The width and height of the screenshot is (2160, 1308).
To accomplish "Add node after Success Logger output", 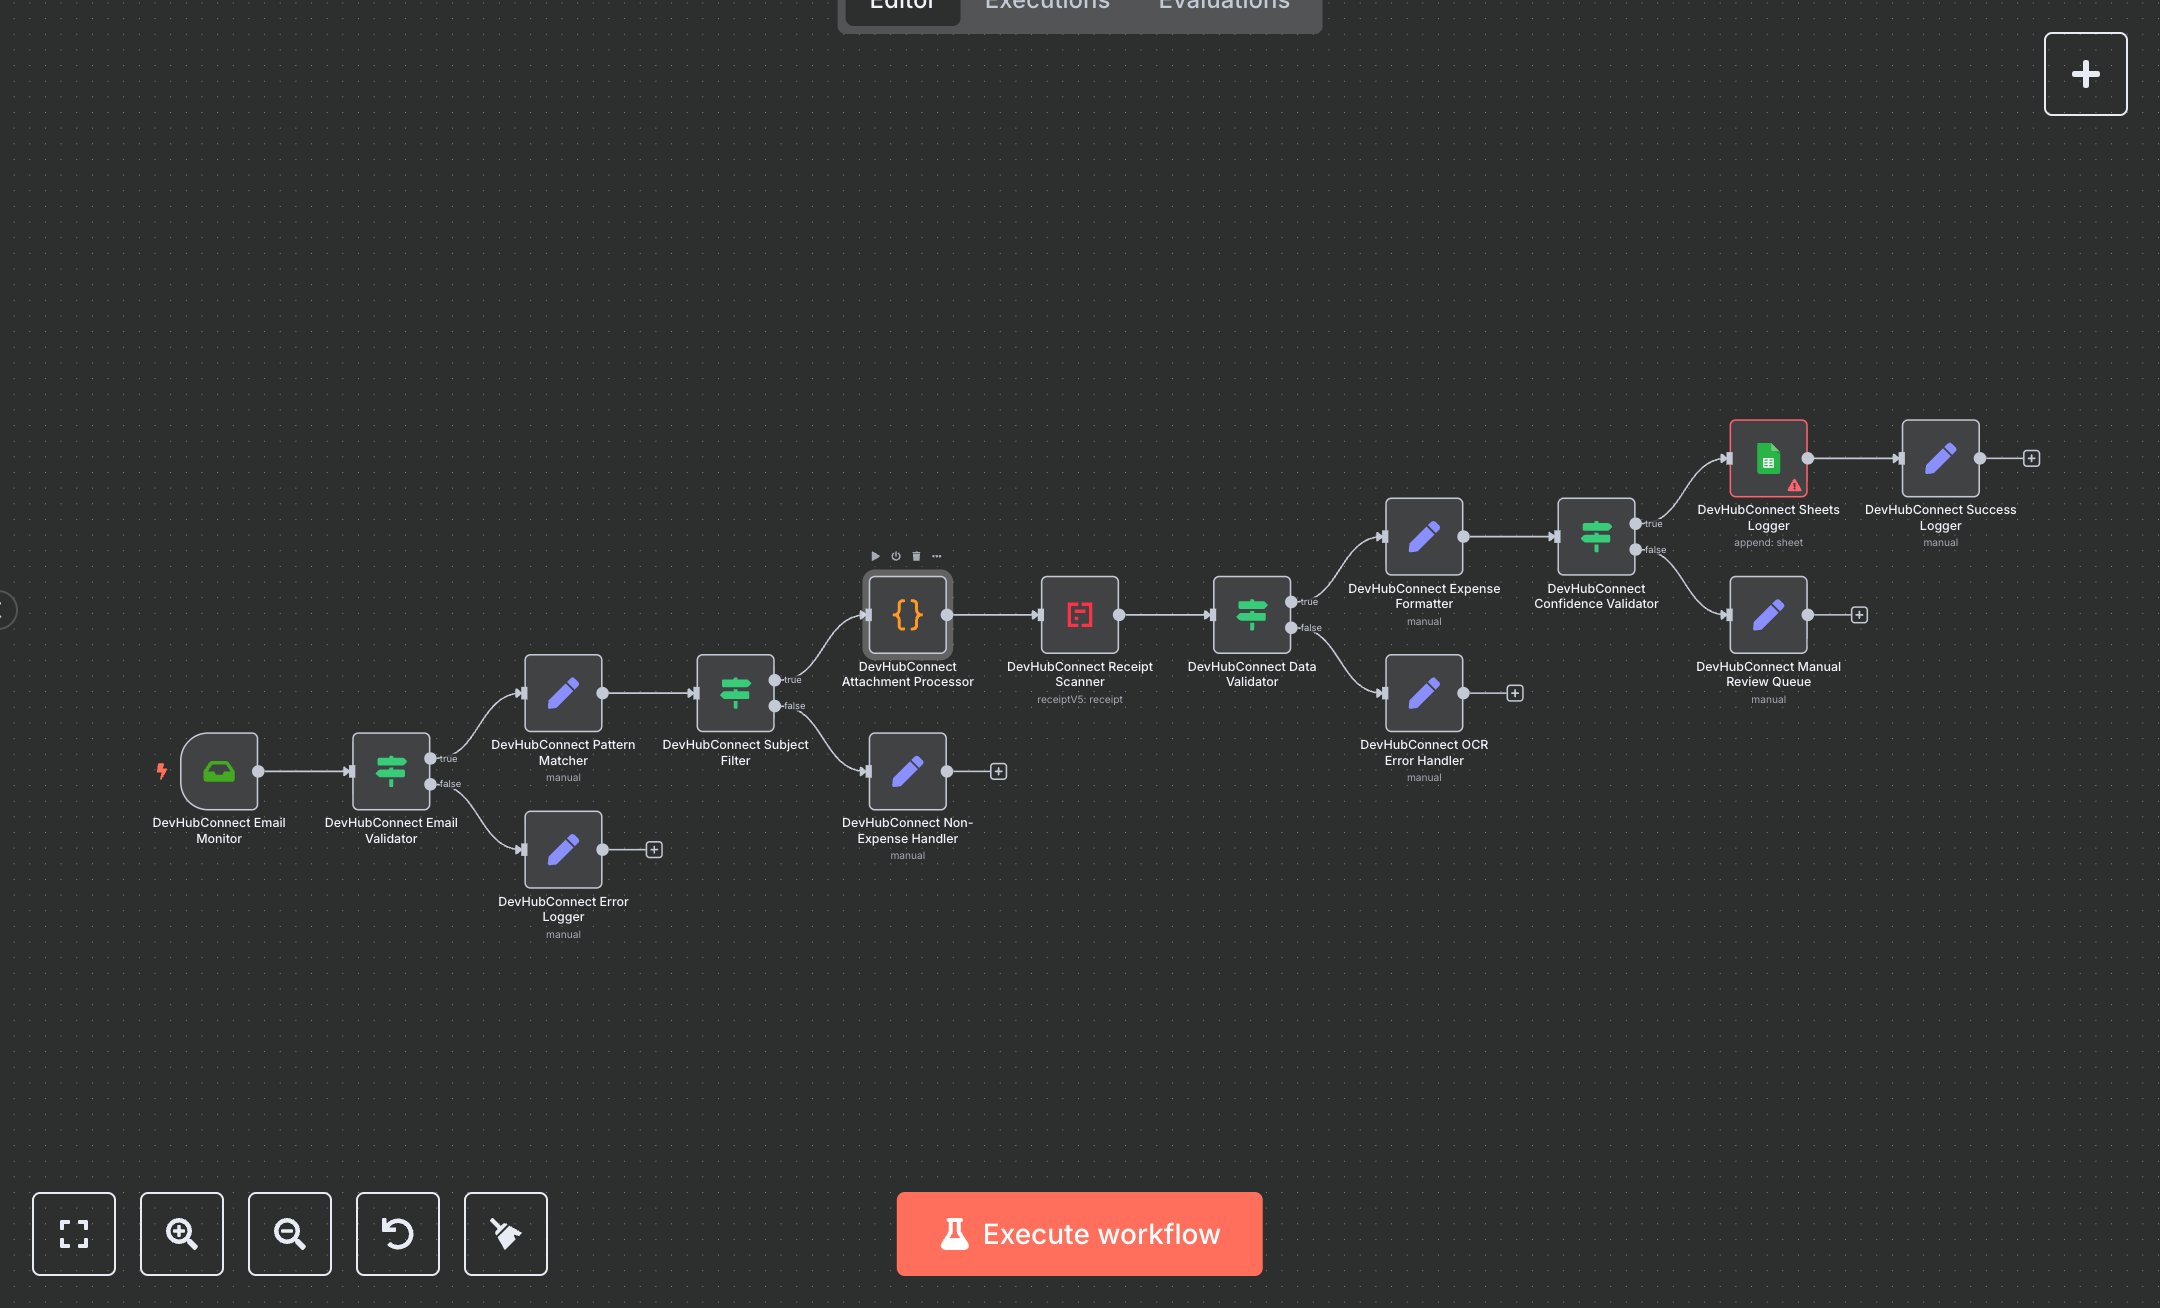I will 2031,458.
